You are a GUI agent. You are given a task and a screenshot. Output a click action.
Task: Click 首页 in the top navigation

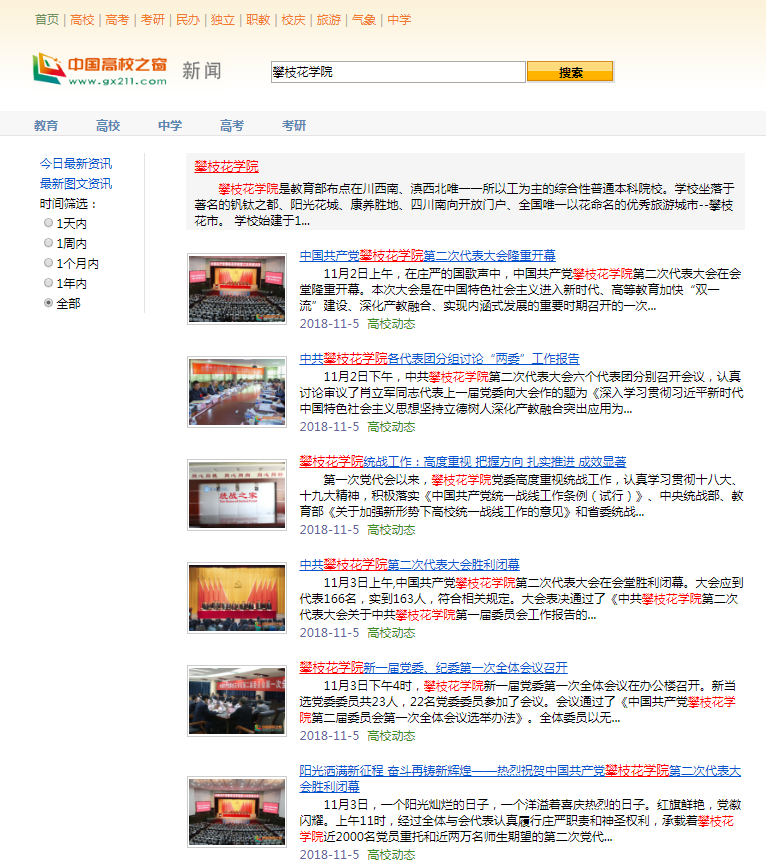(x=47, y=19)
